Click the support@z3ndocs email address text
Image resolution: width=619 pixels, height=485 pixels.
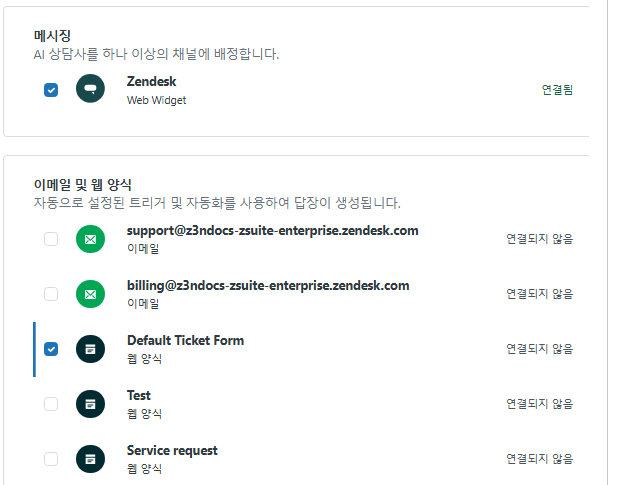(272, 230)
